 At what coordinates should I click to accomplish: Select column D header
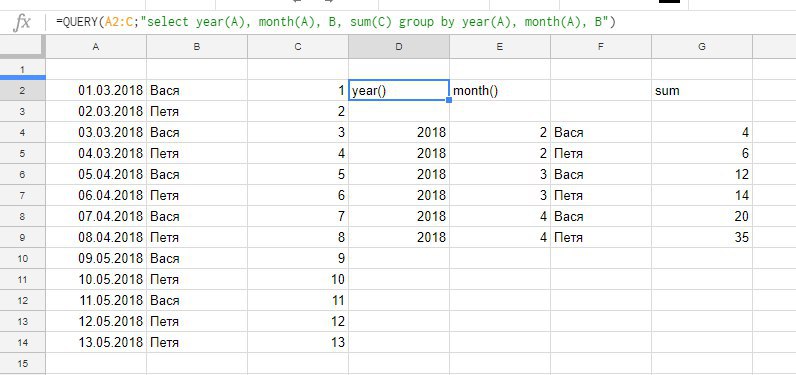click(x=399, y=47)
